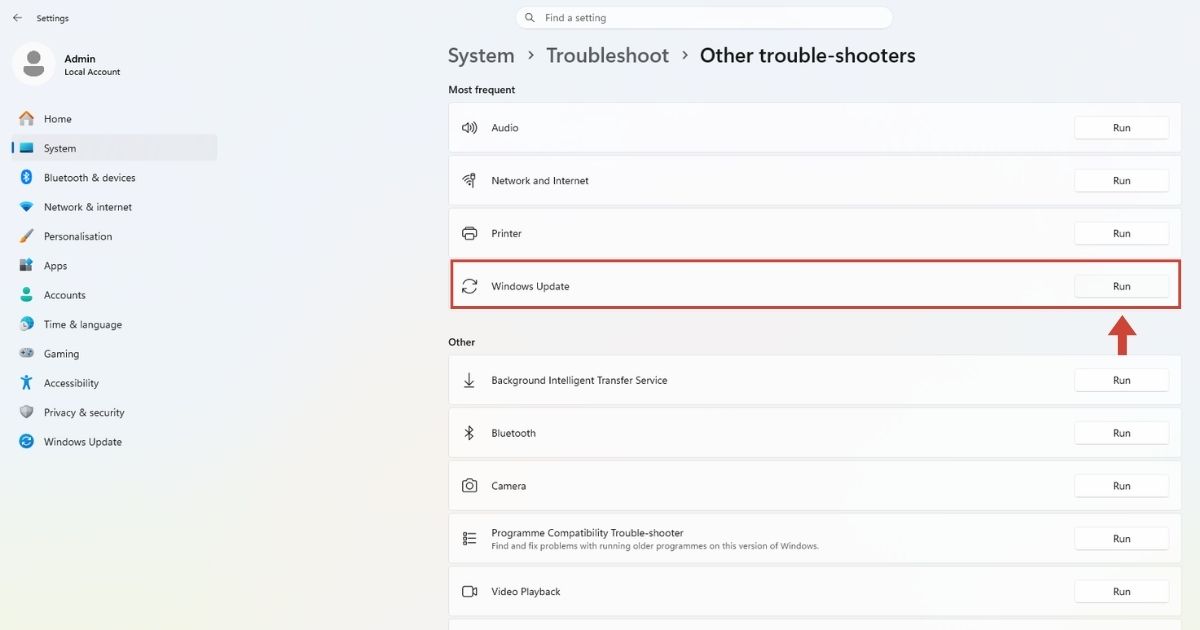Image resolution: width=1200 pixels, height=630 pixels.
Task: Open Time & language settings
Action: 114,324
